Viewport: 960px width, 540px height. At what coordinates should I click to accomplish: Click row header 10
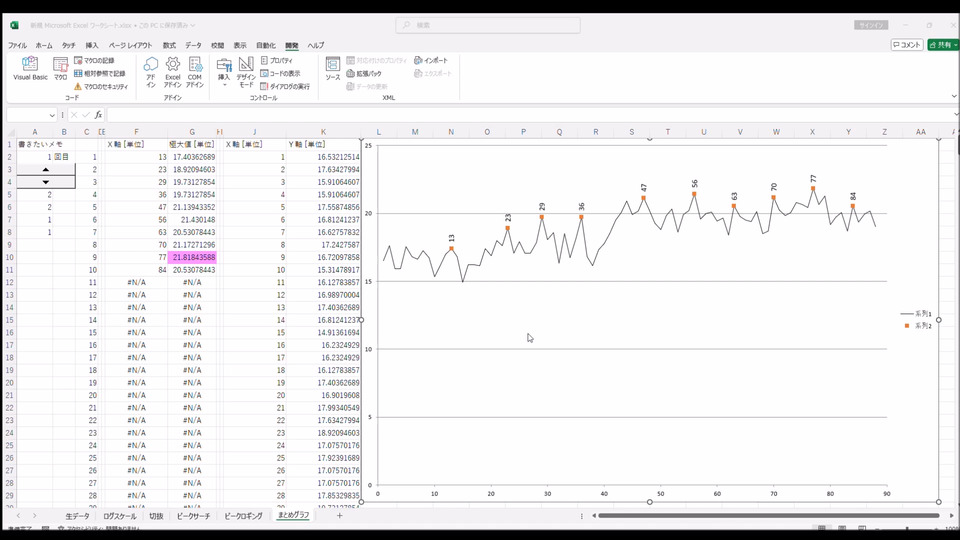pos(9,257)
